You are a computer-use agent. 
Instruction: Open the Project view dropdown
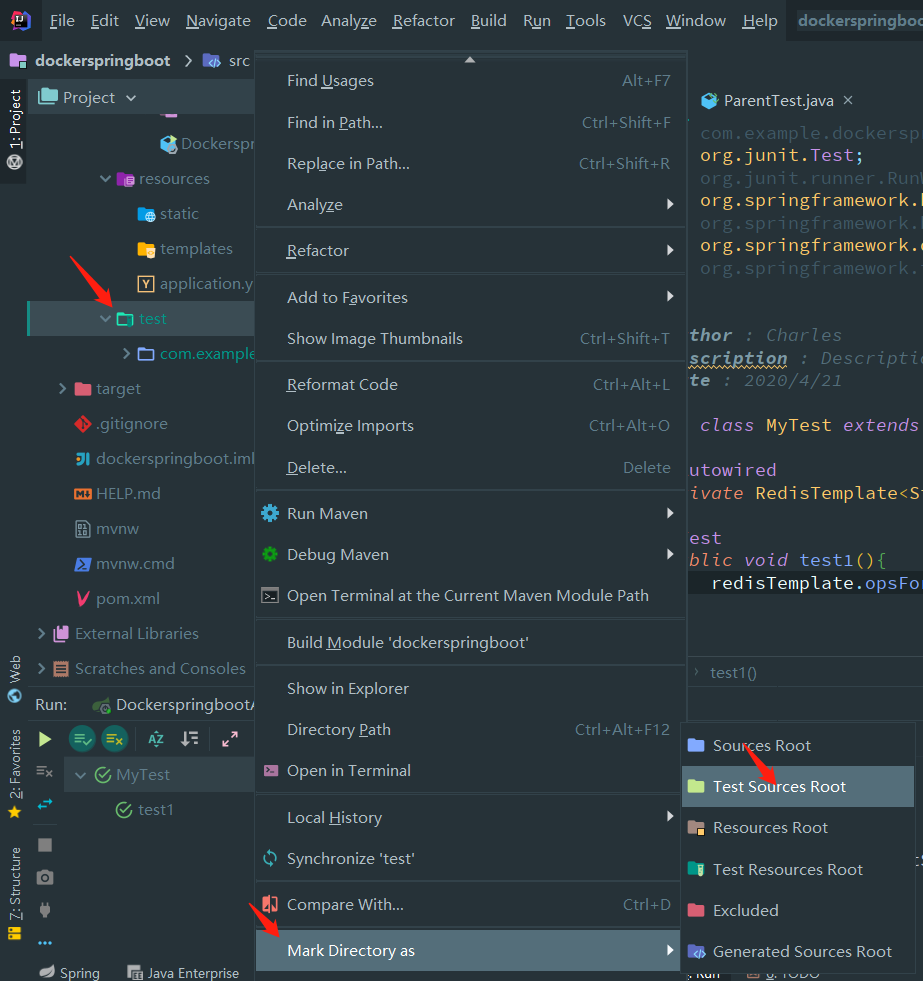(131, 98)
